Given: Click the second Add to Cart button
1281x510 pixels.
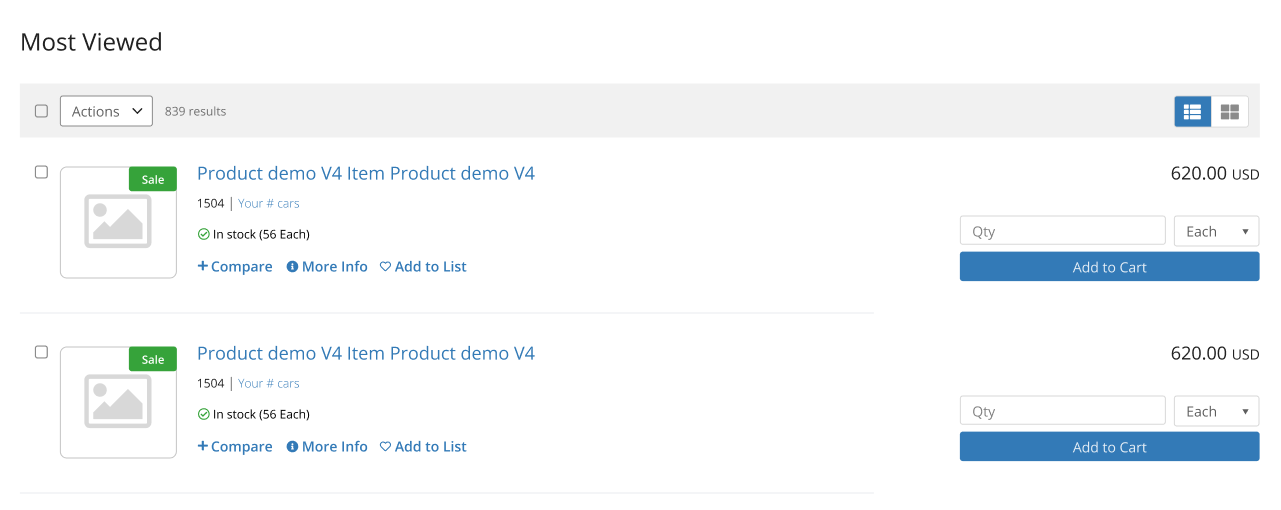Looking at the screenshot, I should (x=1109, y=447).
